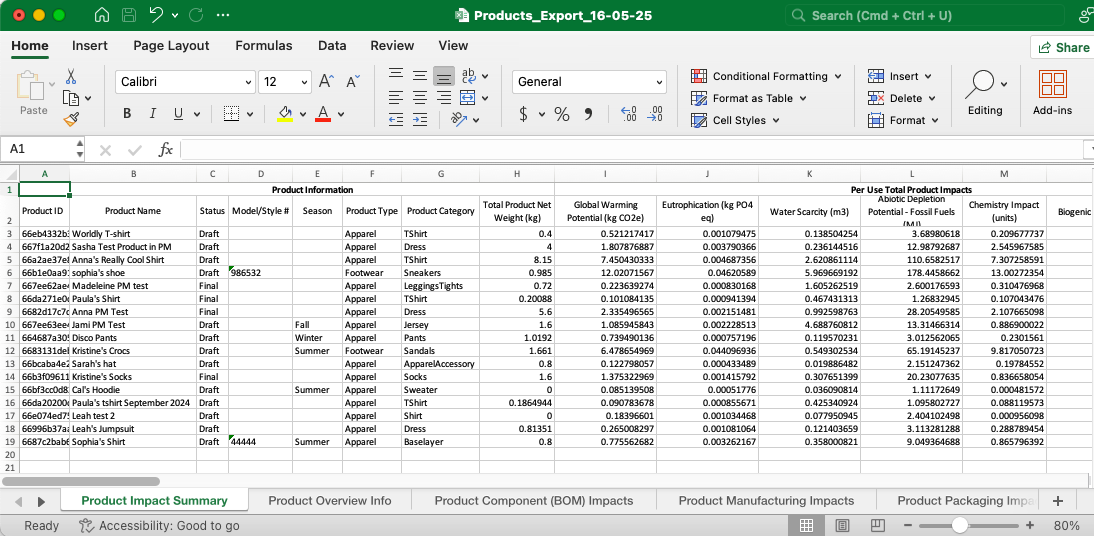Screen dimensions: 1094x536
Task: Click the Home icon in title bar
Action: pyautogui.click(x=102, y=15)
